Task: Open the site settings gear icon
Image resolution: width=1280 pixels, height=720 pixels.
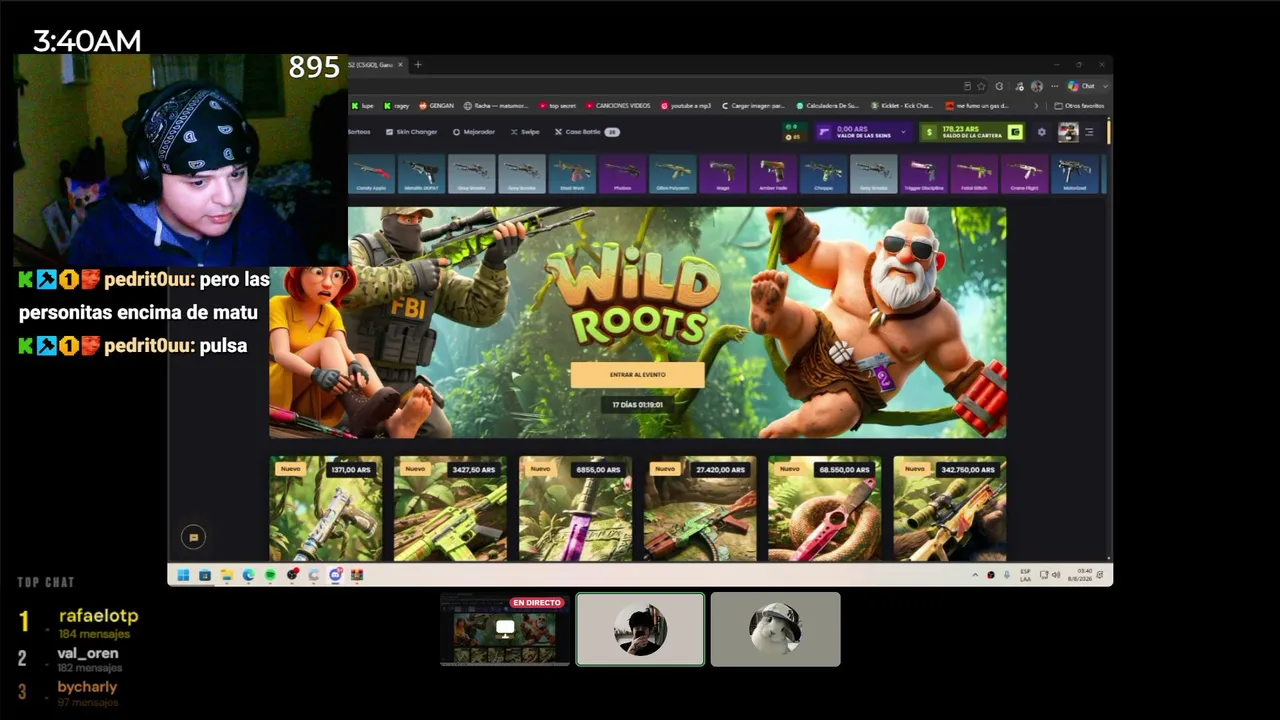Action: (1041, 132)
